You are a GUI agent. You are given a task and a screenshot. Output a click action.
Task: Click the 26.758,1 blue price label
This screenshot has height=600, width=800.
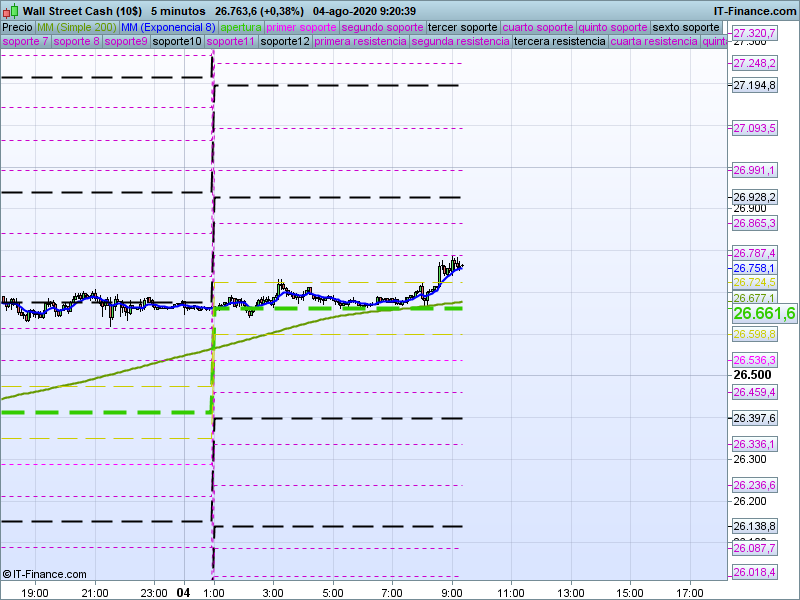pyautogui.click(x=754, y=268)
